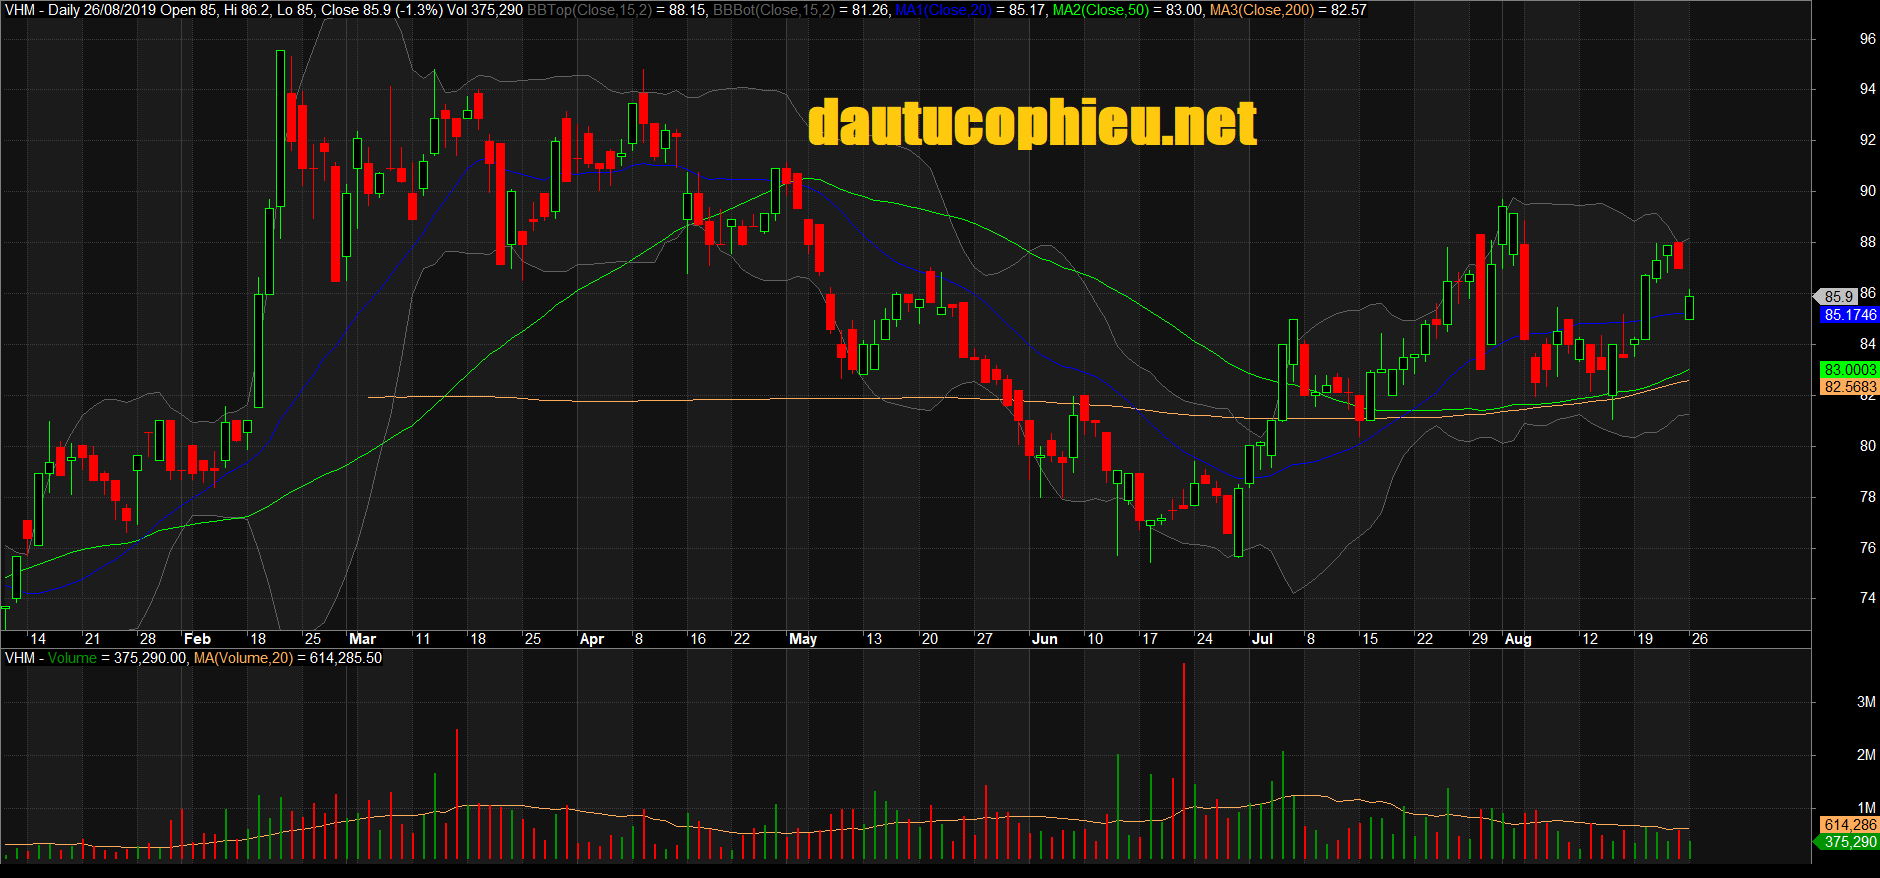The image size is (1880, 878).
Task: Jump to the Jul marker on date axis
Action: (1262, 639)
